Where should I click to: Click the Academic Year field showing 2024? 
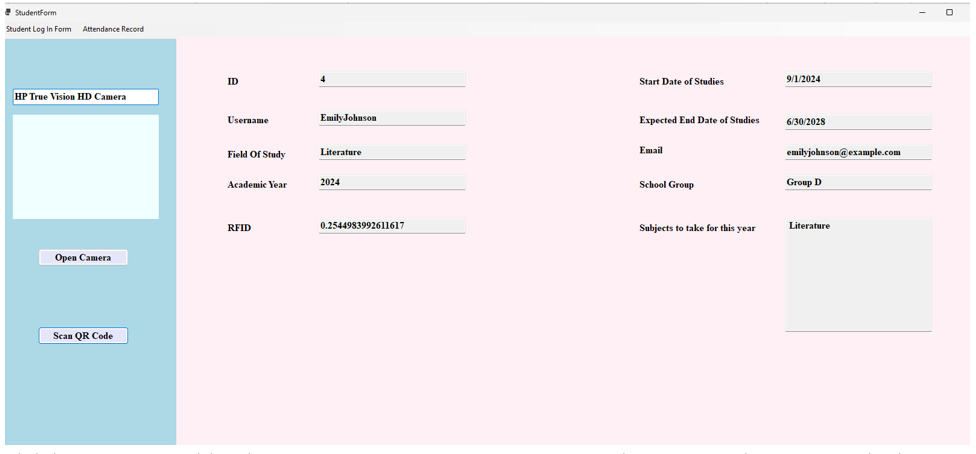(391, 183)
